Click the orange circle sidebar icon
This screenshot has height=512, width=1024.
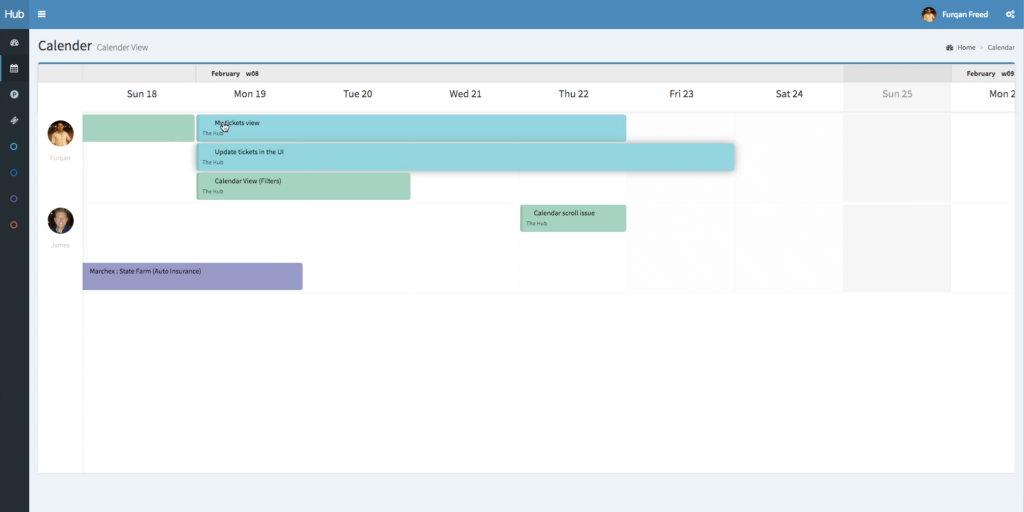14,225
